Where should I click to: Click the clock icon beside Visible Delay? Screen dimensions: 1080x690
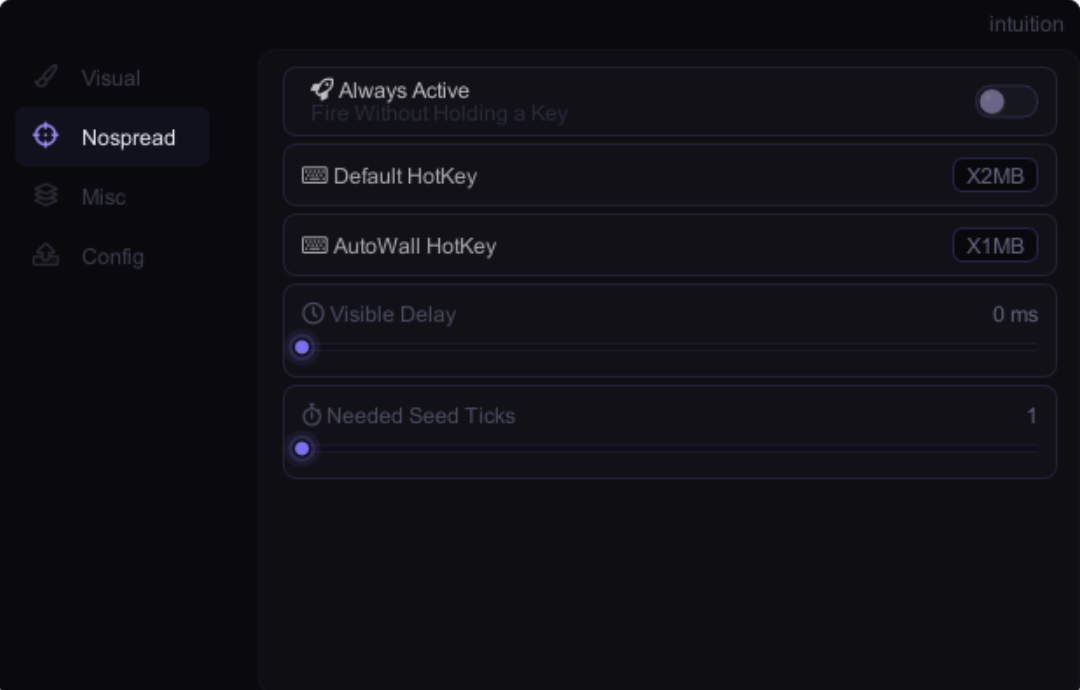pyautogui.click(x=313, y=313)
